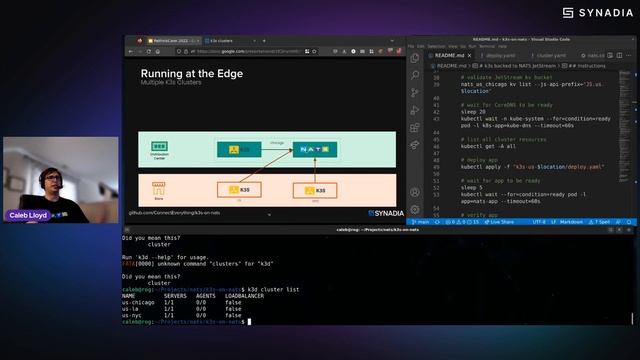This screenshot has width=640, height=360.
Task: Open the File menu in VS Code
Action: [411, 47]
